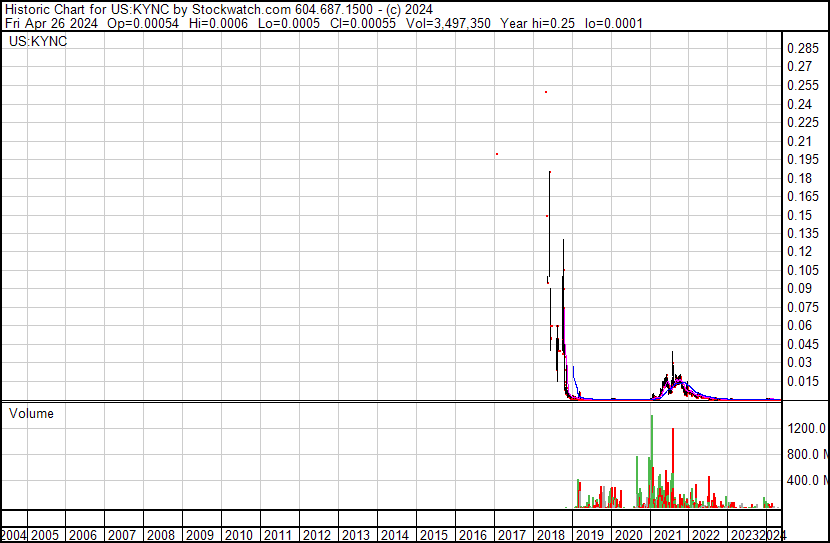The image size is (830, 543).
Task: Select the 2015 year label on the time axis
Action: point(434,535)
